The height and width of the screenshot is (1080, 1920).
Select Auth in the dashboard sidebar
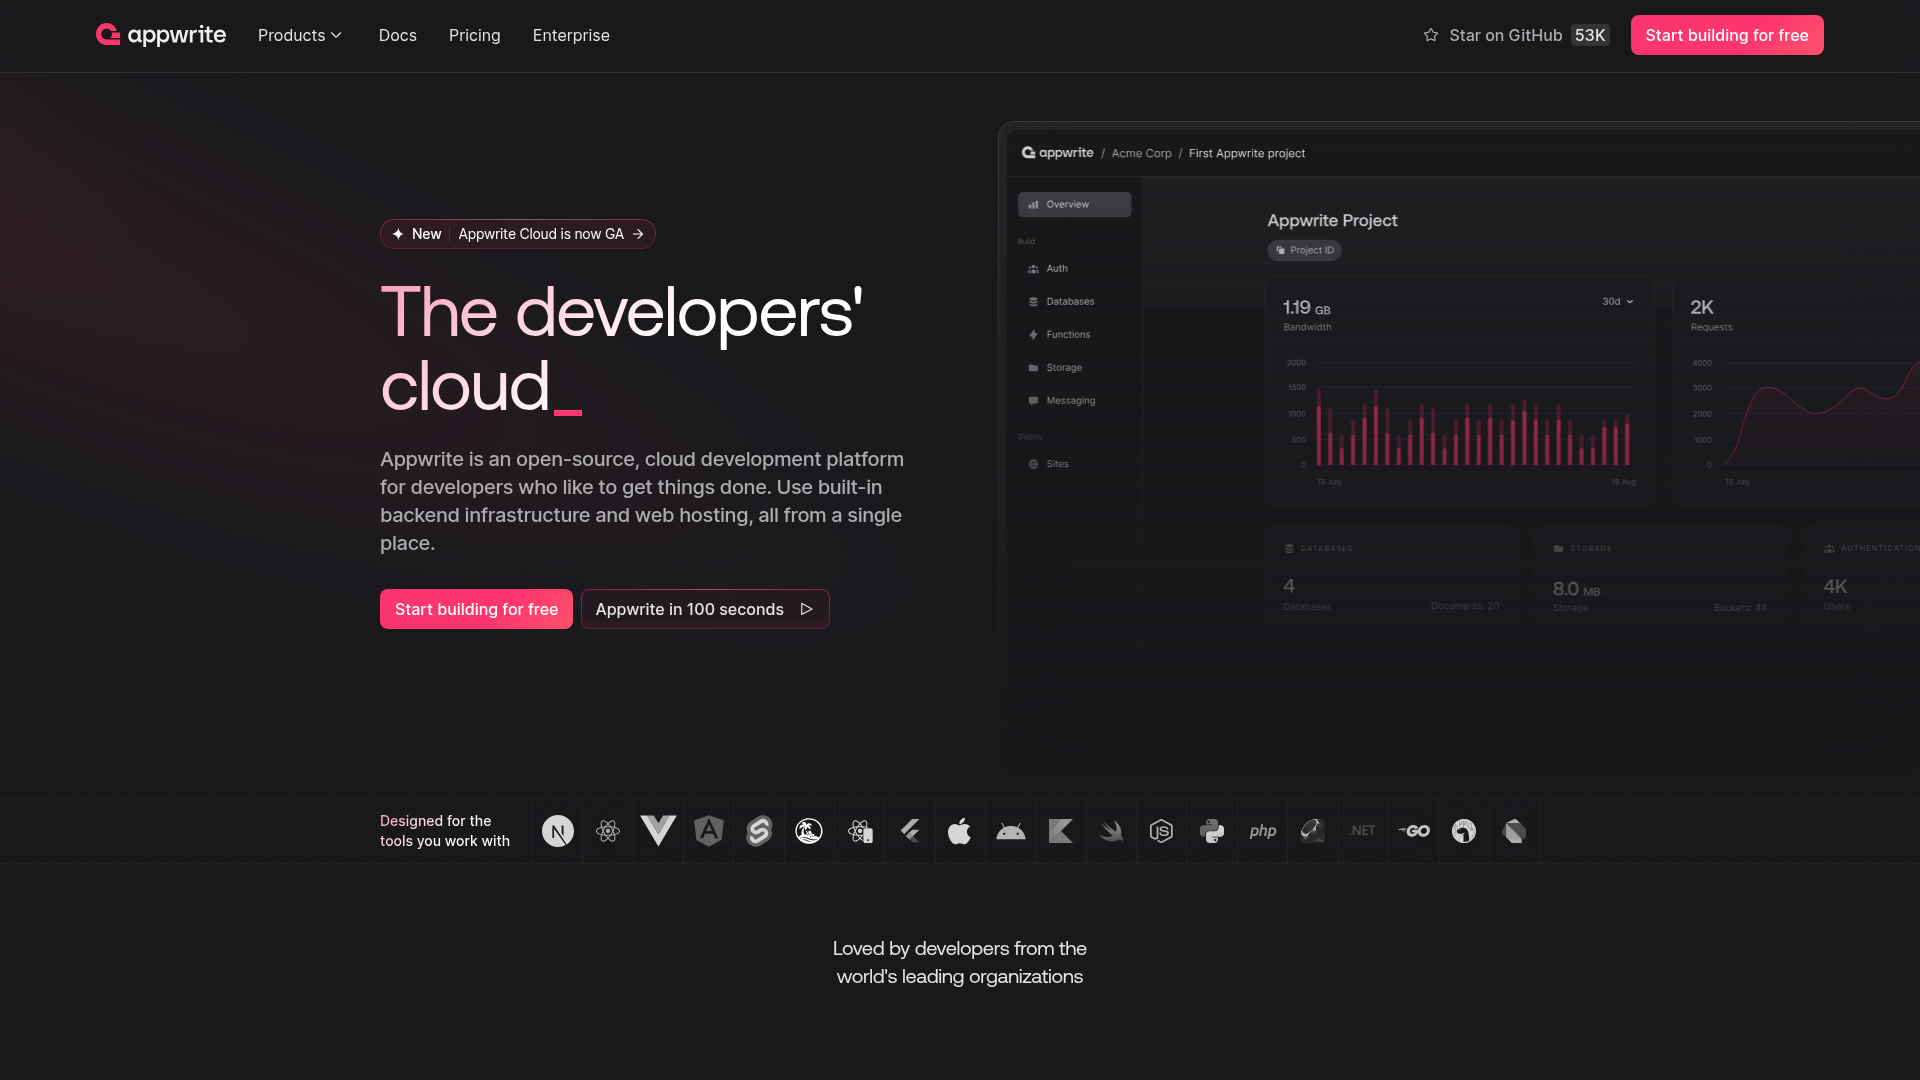pos(1057,268)
